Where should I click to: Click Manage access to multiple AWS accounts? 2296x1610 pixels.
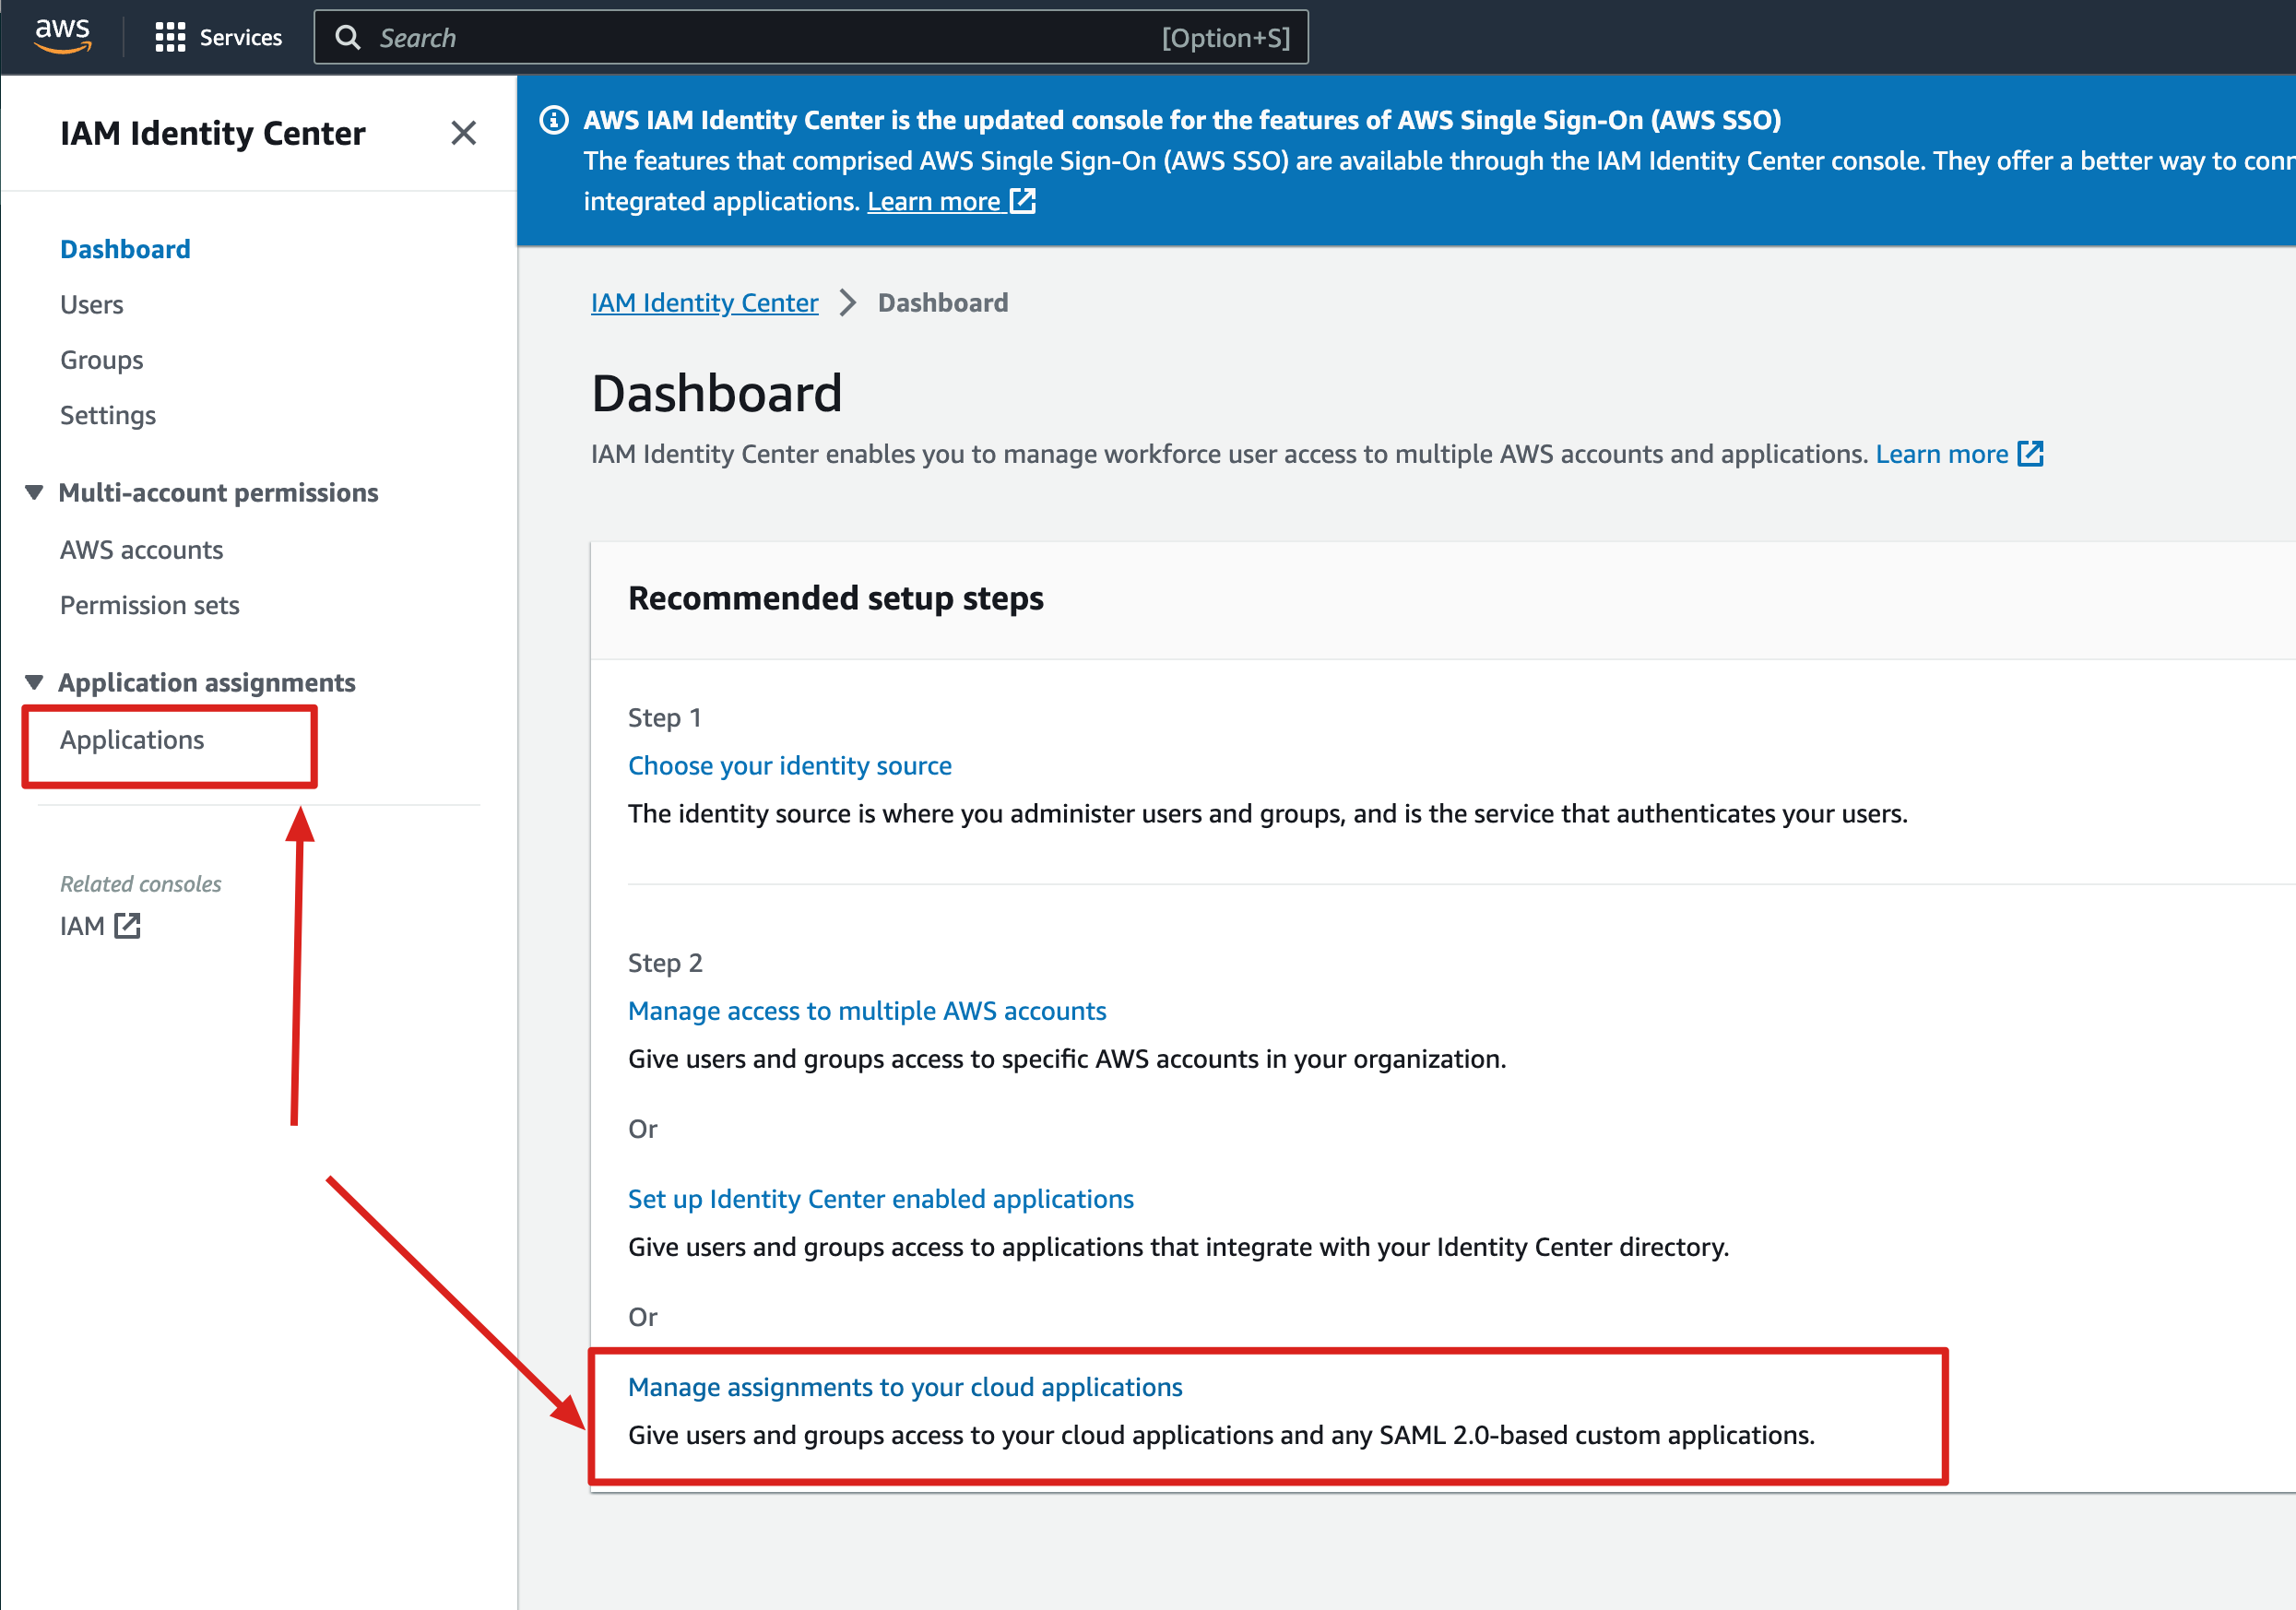(x=867, y=1010)
